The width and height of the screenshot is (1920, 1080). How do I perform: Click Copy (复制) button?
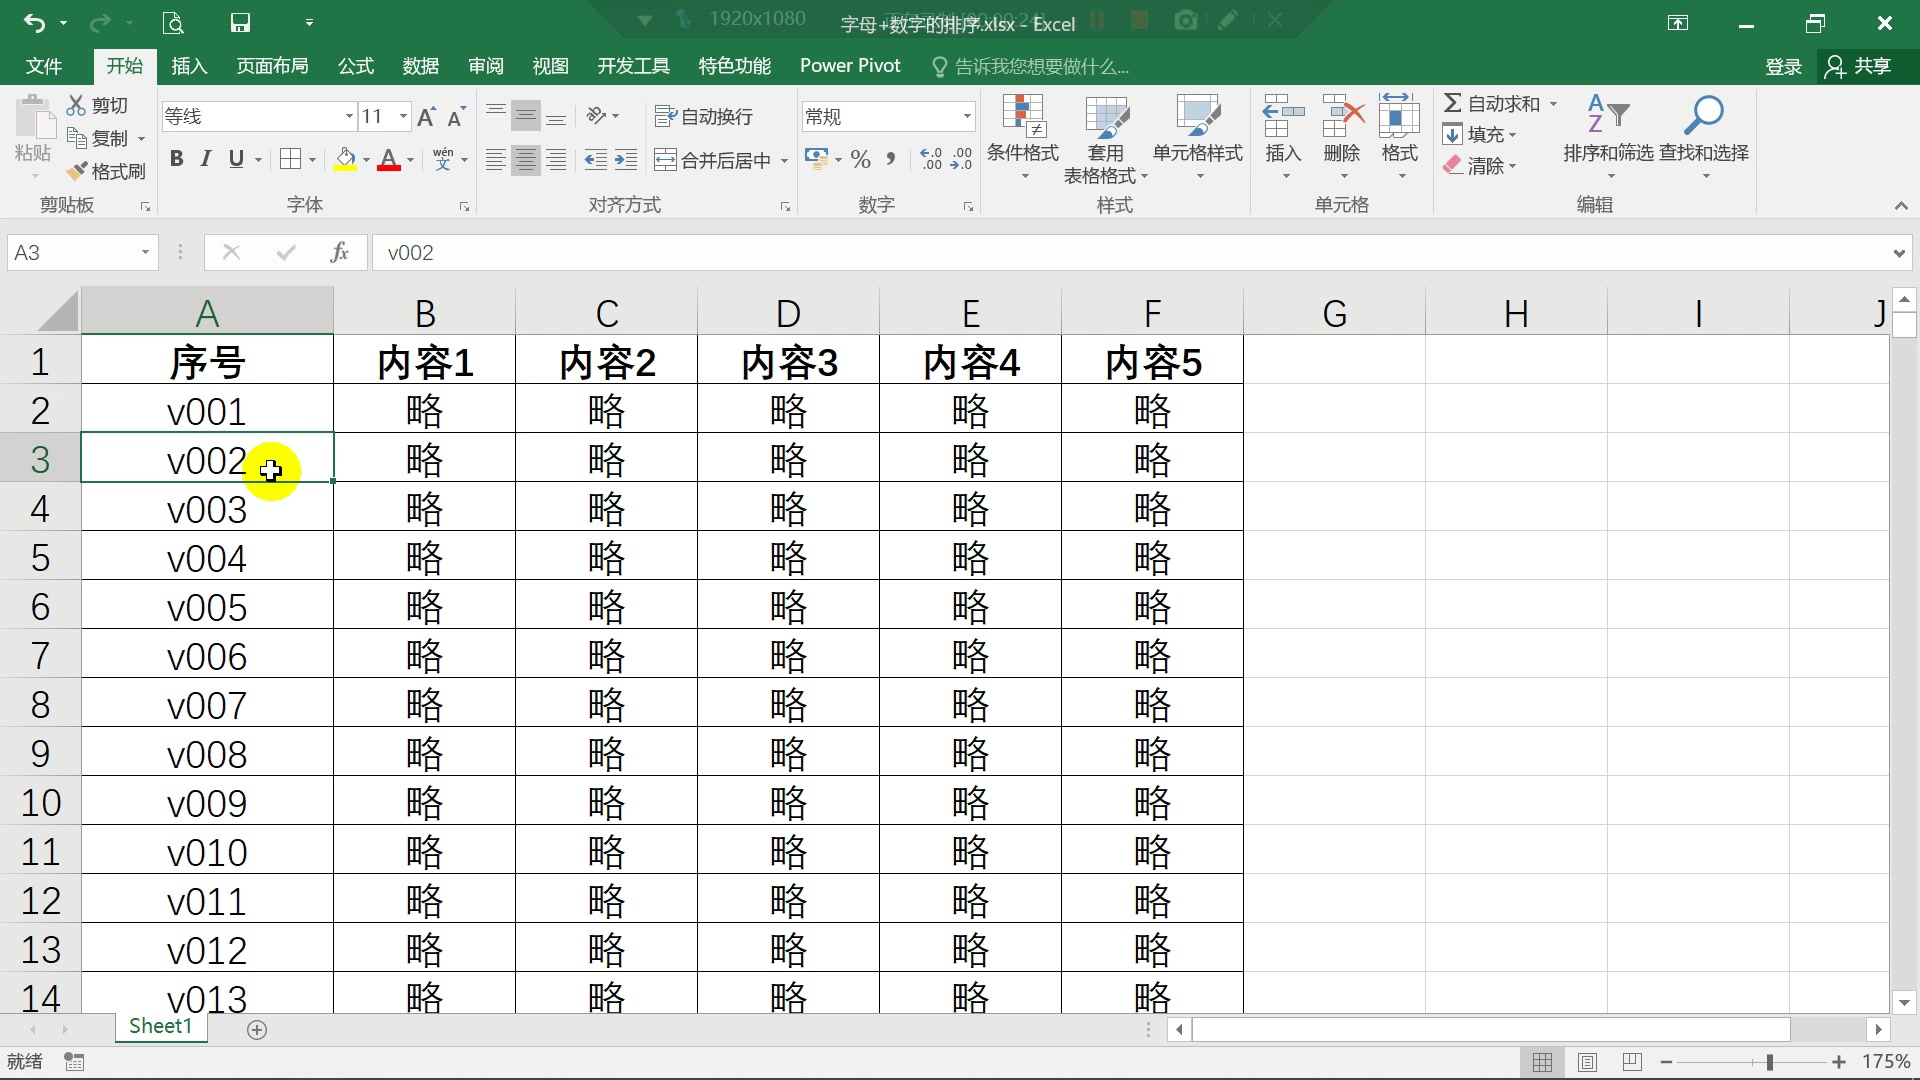pyautogui.click(x=97, y=138)
